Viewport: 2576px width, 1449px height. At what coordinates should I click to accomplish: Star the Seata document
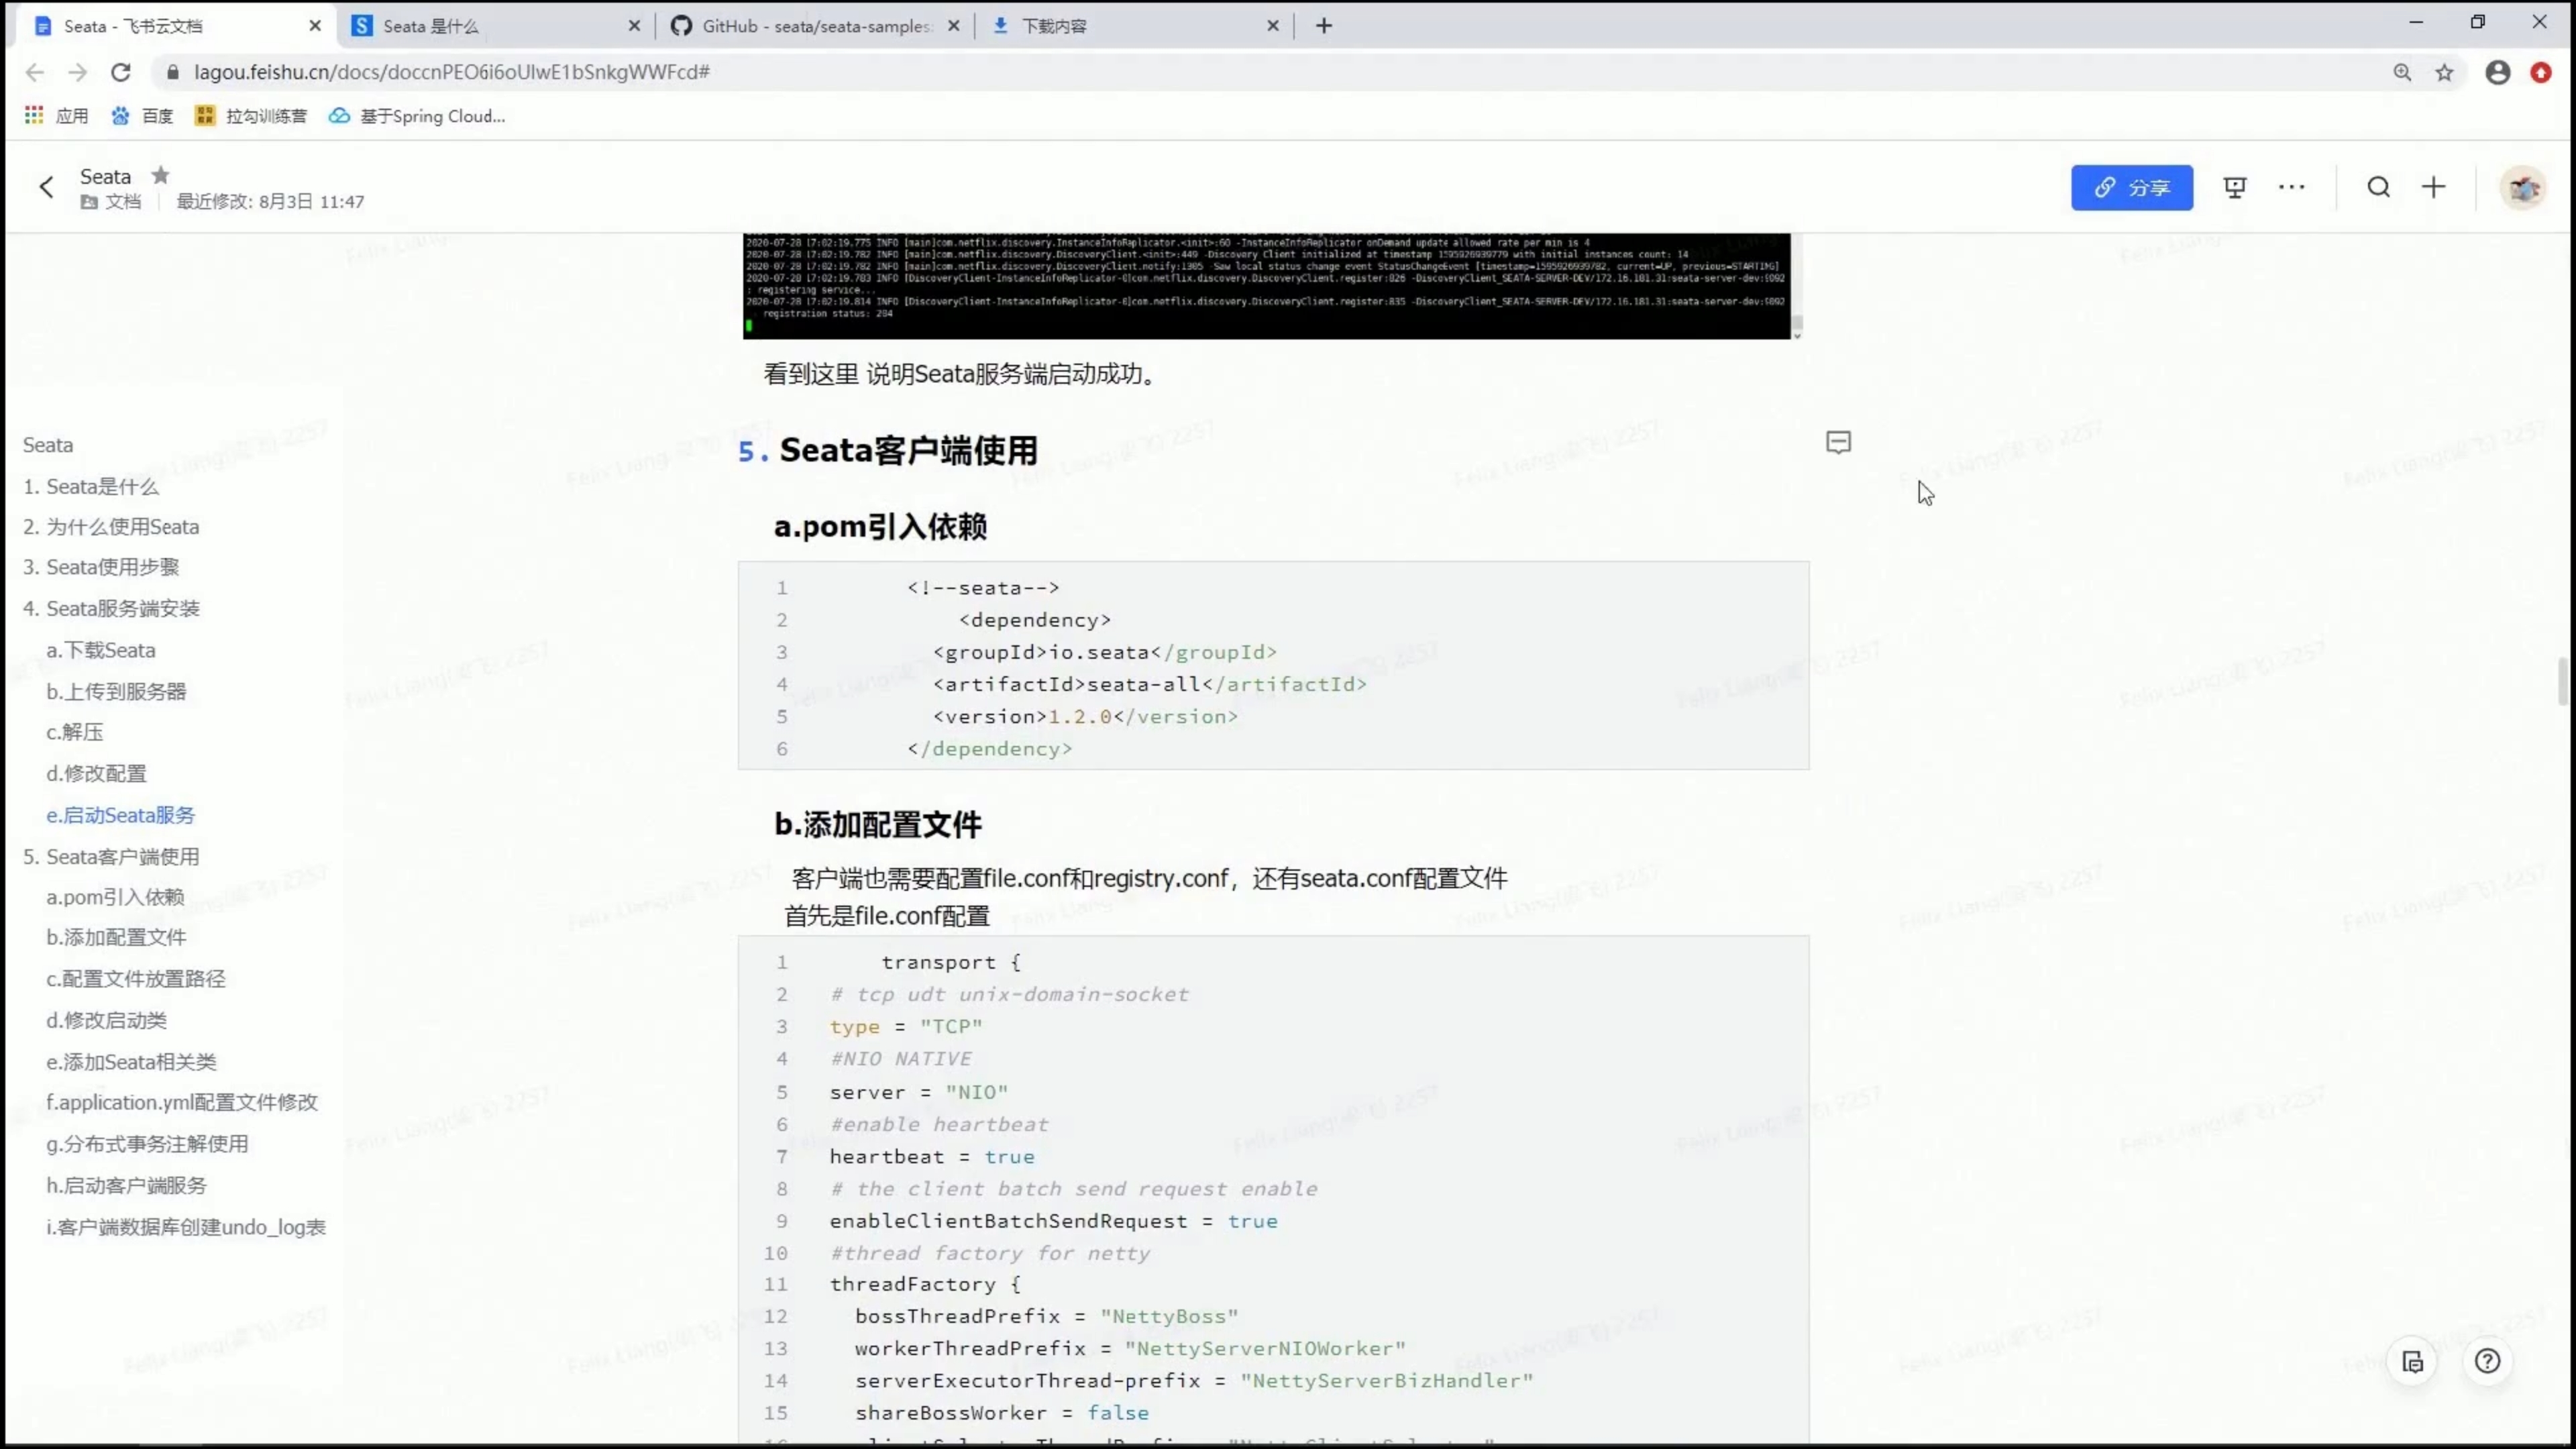point(160,175)
